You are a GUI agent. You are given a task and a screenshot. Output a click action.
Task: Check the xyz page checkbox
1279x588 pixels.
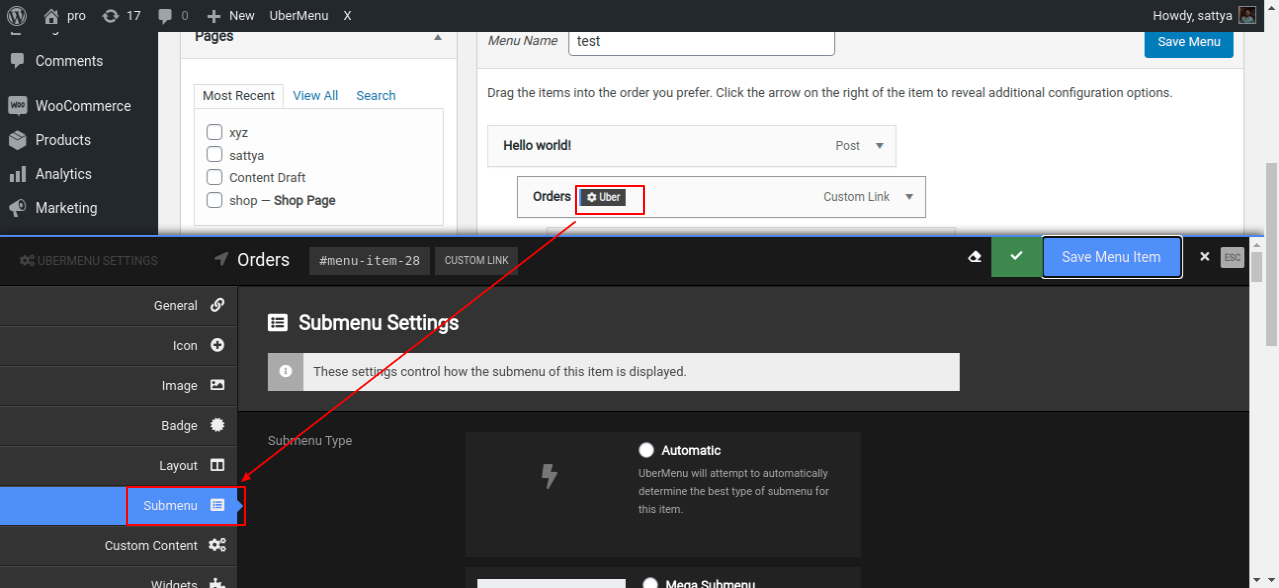click(214, 132)
